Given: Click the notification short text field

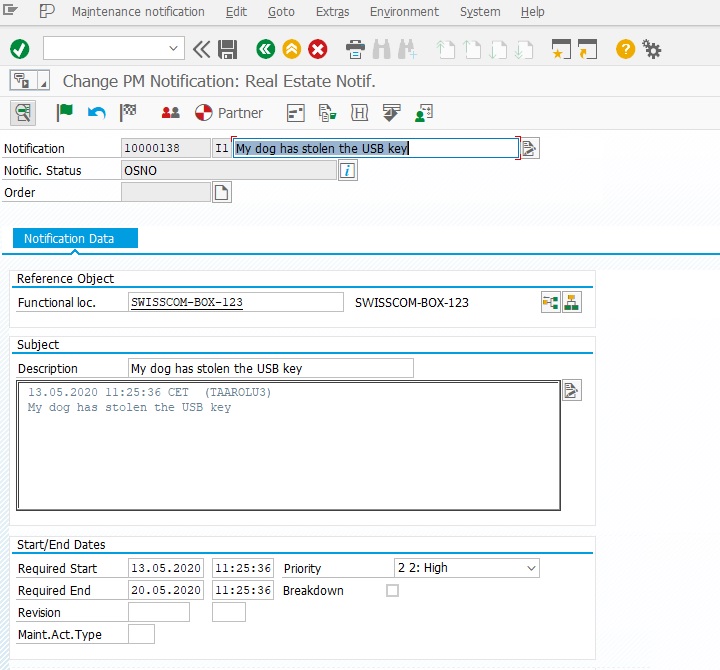Looking at the screenshot, I should (x=375, y=148).
